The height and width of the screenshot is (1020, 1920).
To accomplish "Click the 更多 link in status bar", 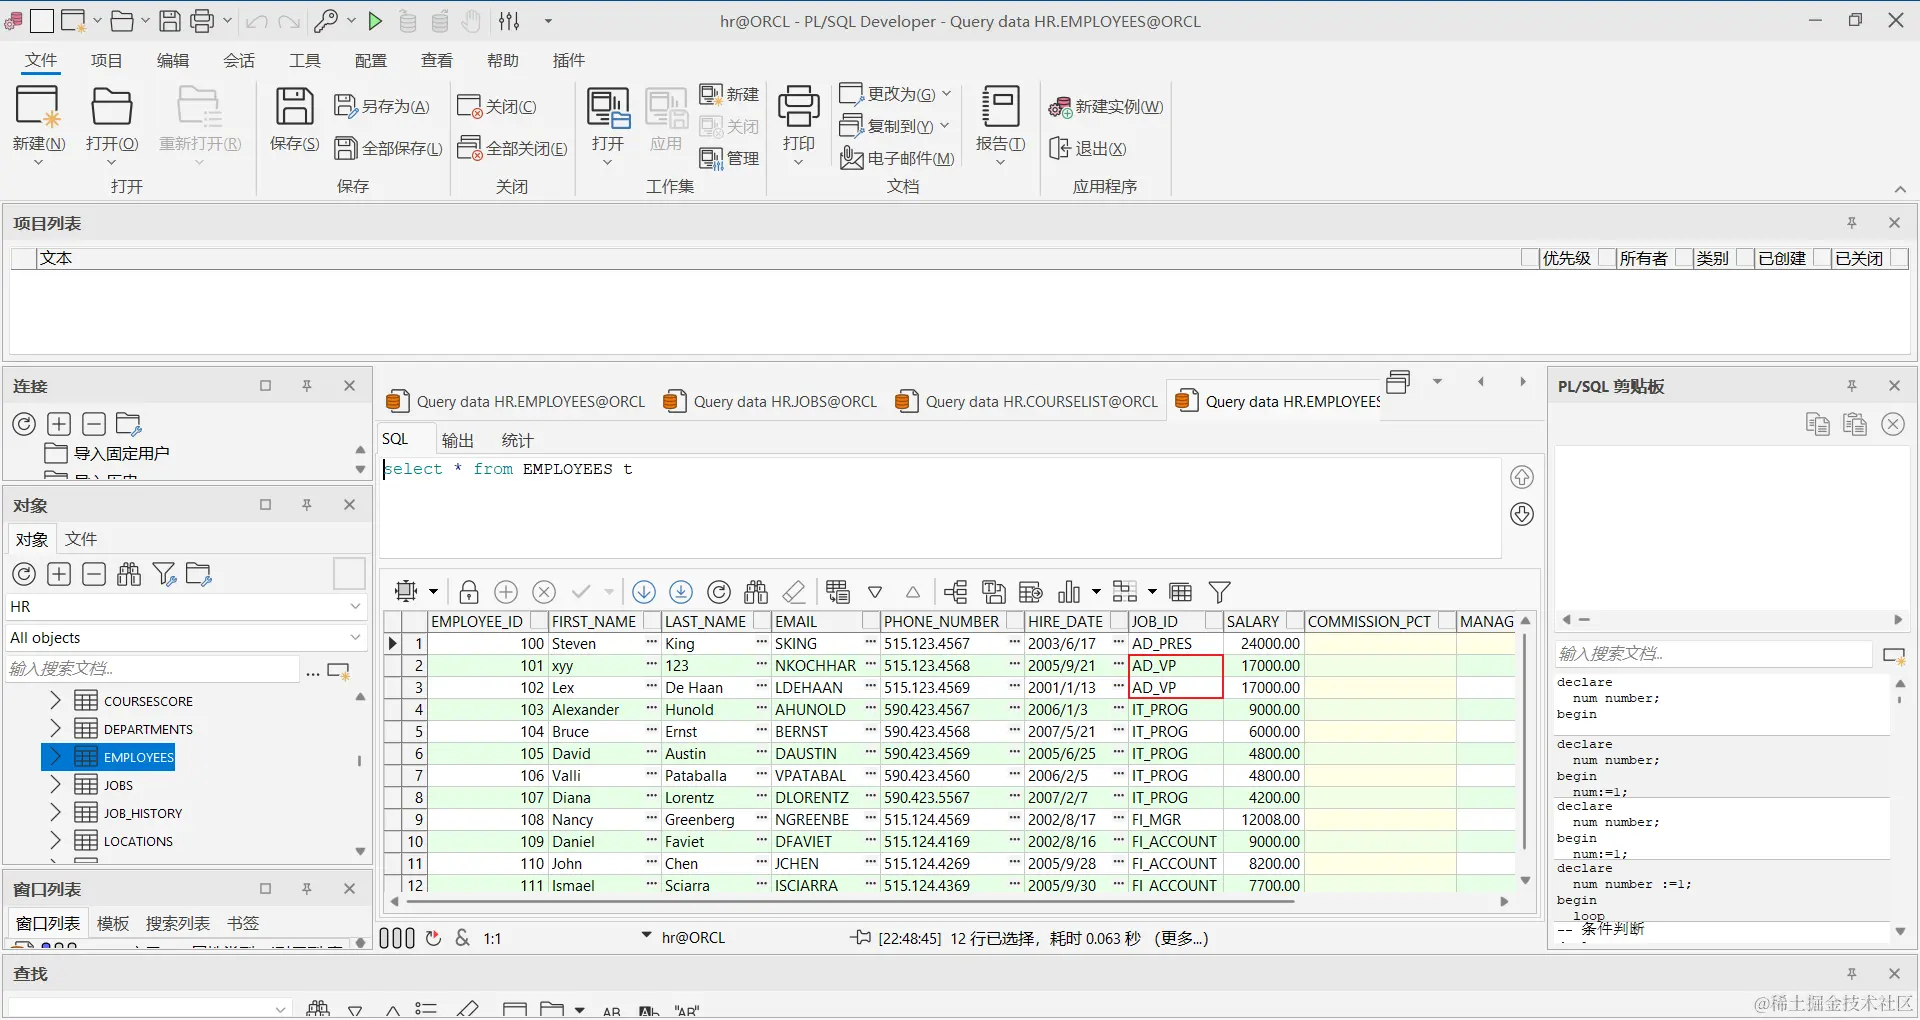I will point(1181,938).
